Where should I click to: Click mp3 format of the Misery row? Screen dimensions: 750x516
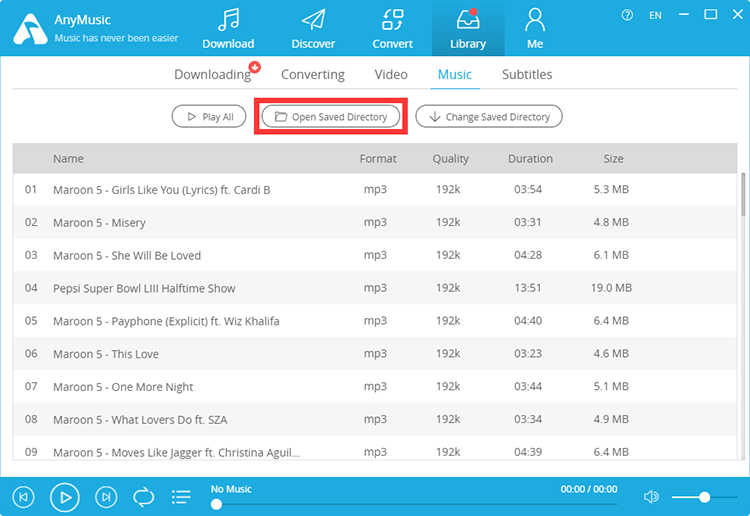[x=375, y=222]
